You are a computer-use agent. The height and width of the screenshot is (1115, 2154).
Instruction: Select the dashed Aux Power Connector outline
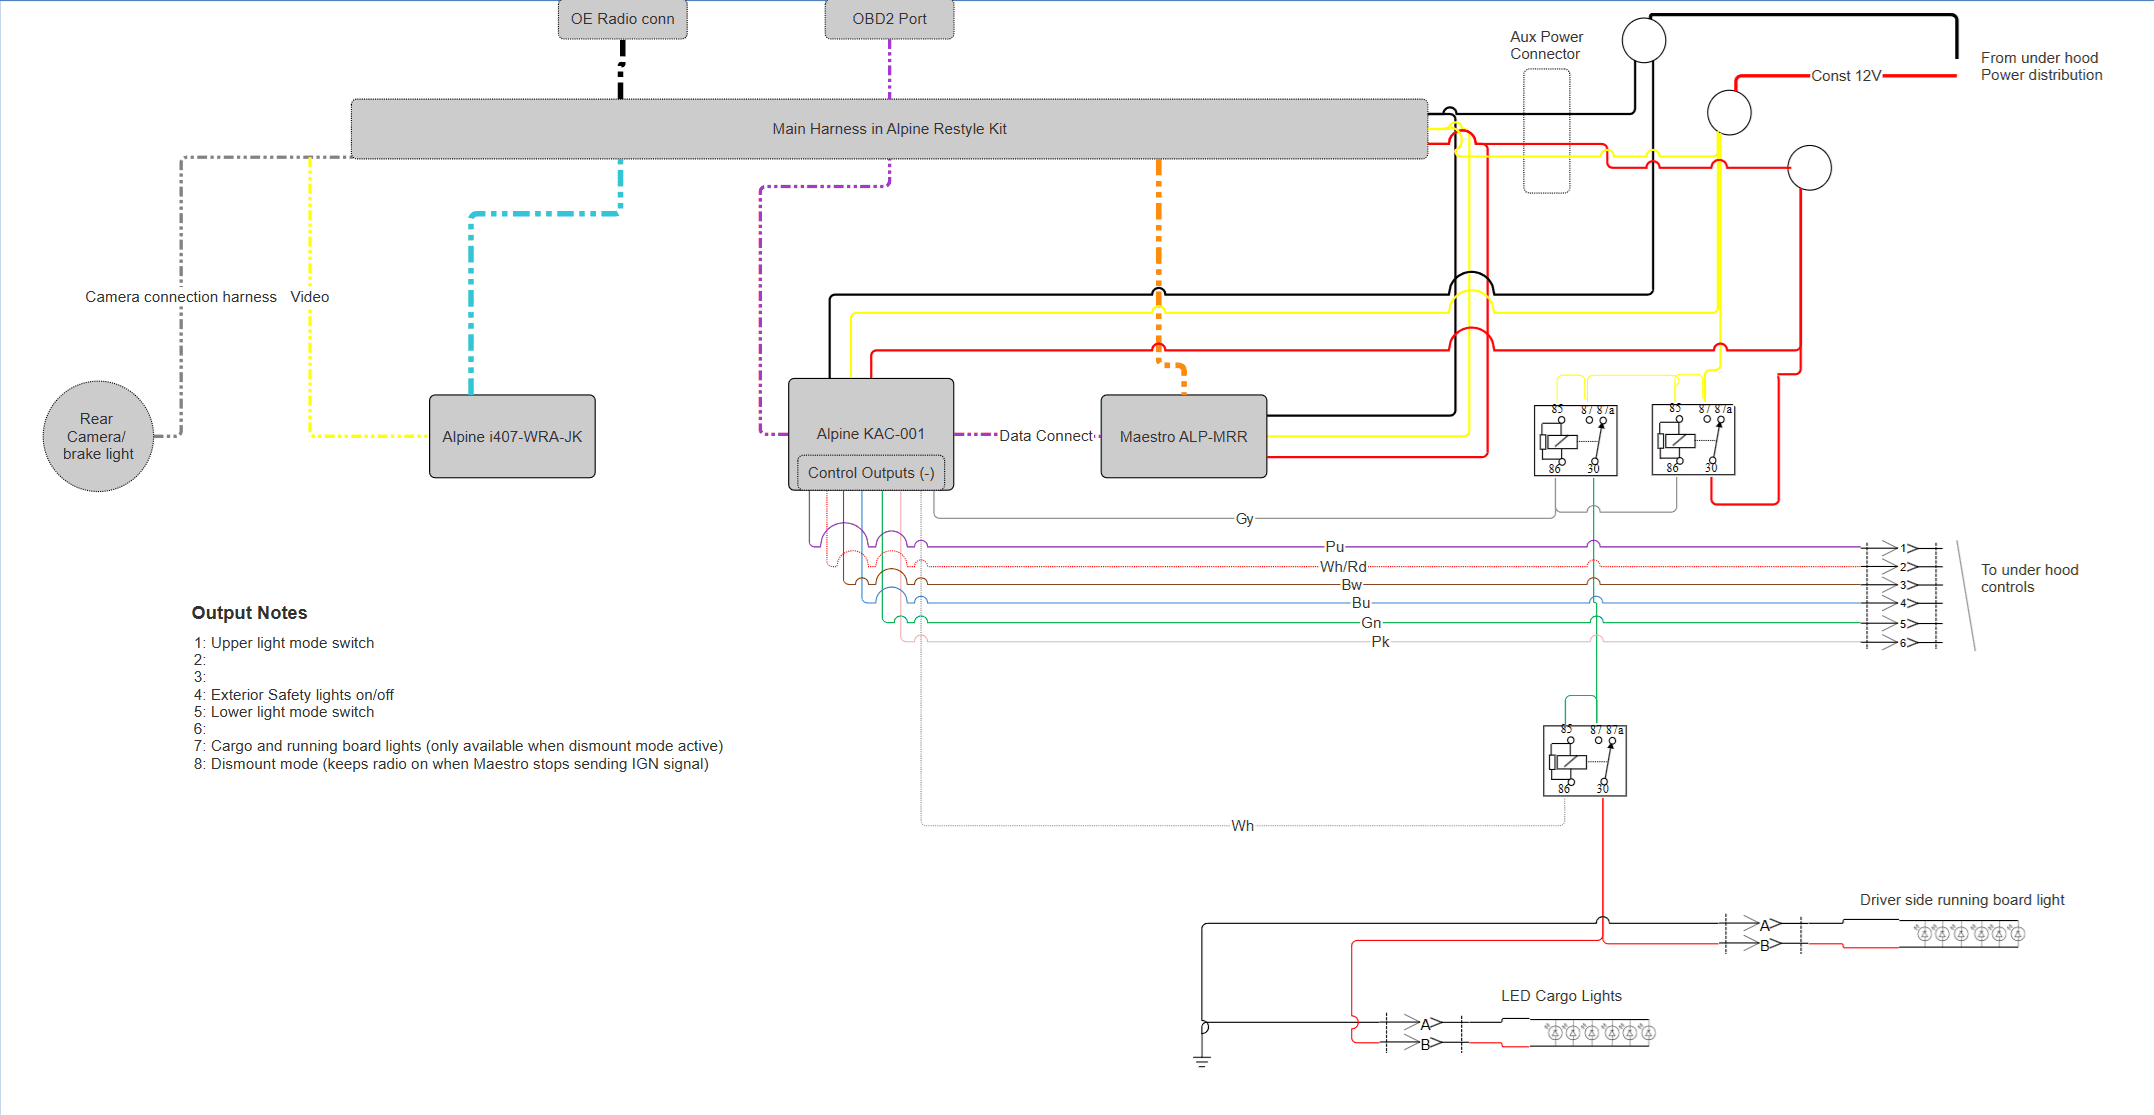click(1546, 131)
